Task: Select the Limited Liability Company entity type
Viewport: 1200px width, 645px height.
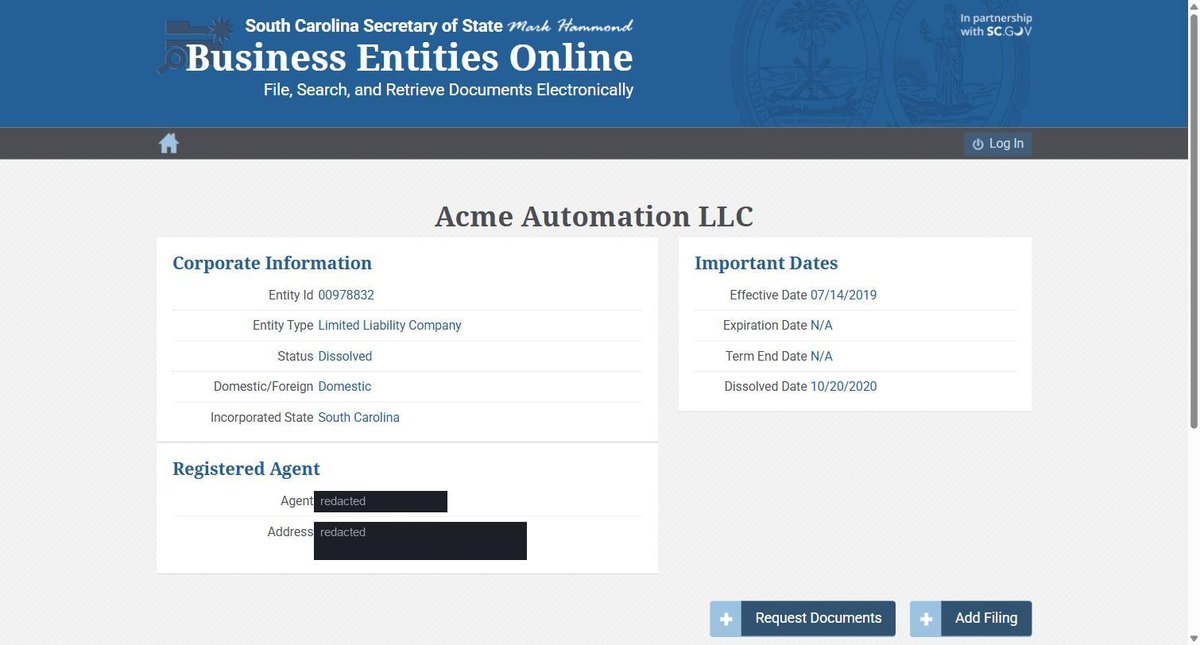Action: [x=390, y=325]
